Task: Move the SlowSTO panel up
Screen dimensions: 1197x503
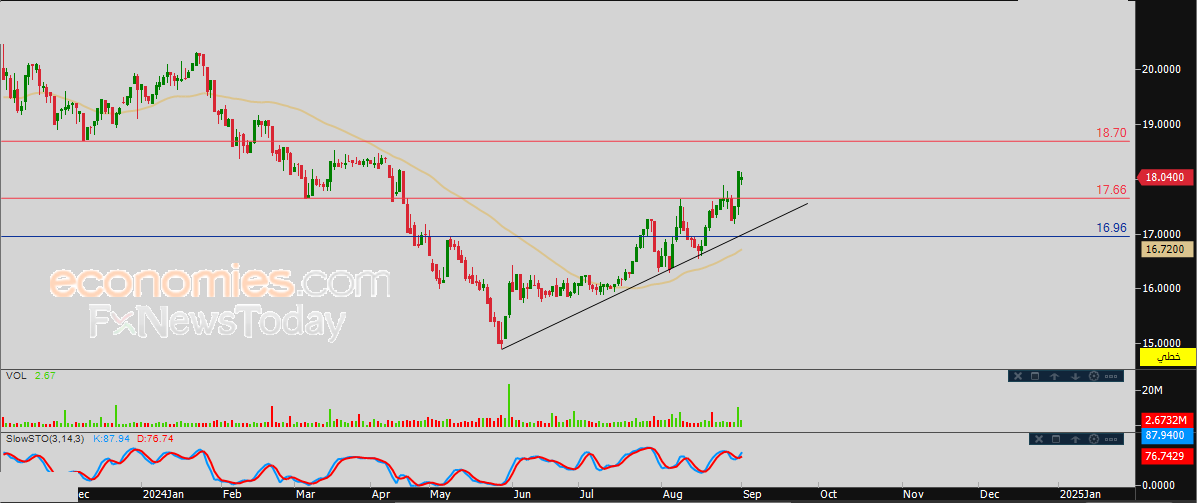Action: [1075, 440]
